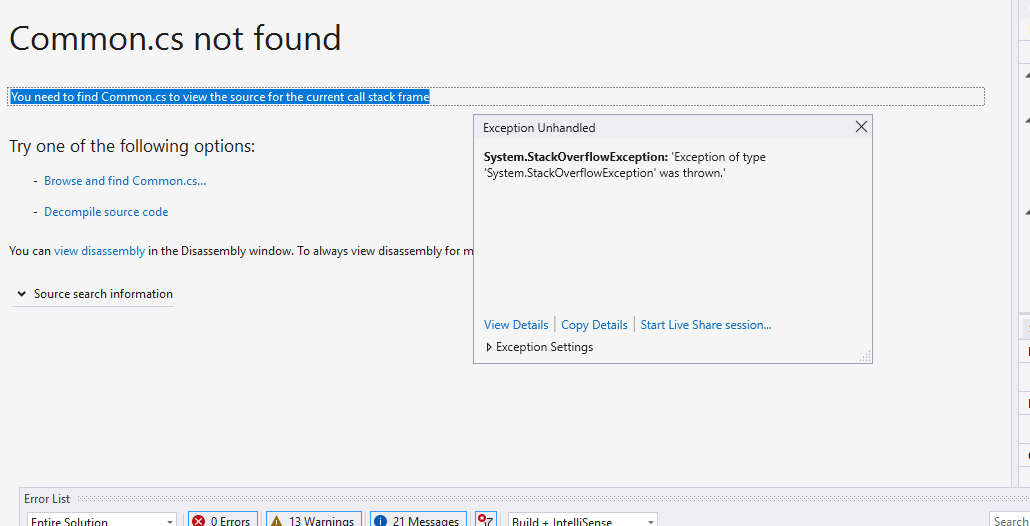Viewport: 1030px width, 526px height.
Task: Click the Error List panel title
Action: pos(47,498)
